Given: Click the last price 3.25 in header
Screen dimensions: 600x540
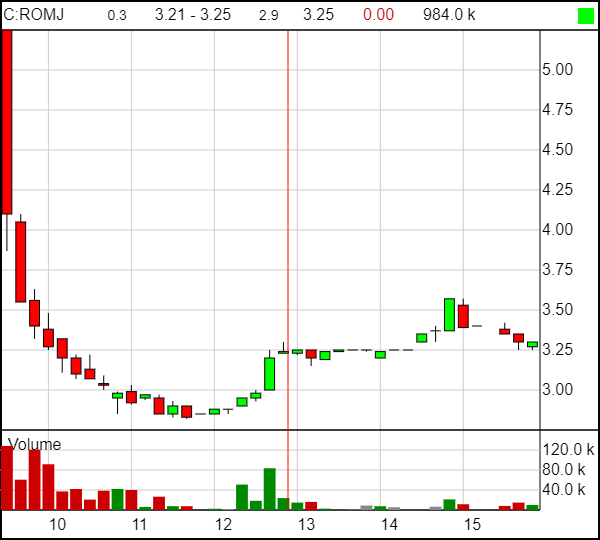Looking at the screenshot, I should click(318, 15).
